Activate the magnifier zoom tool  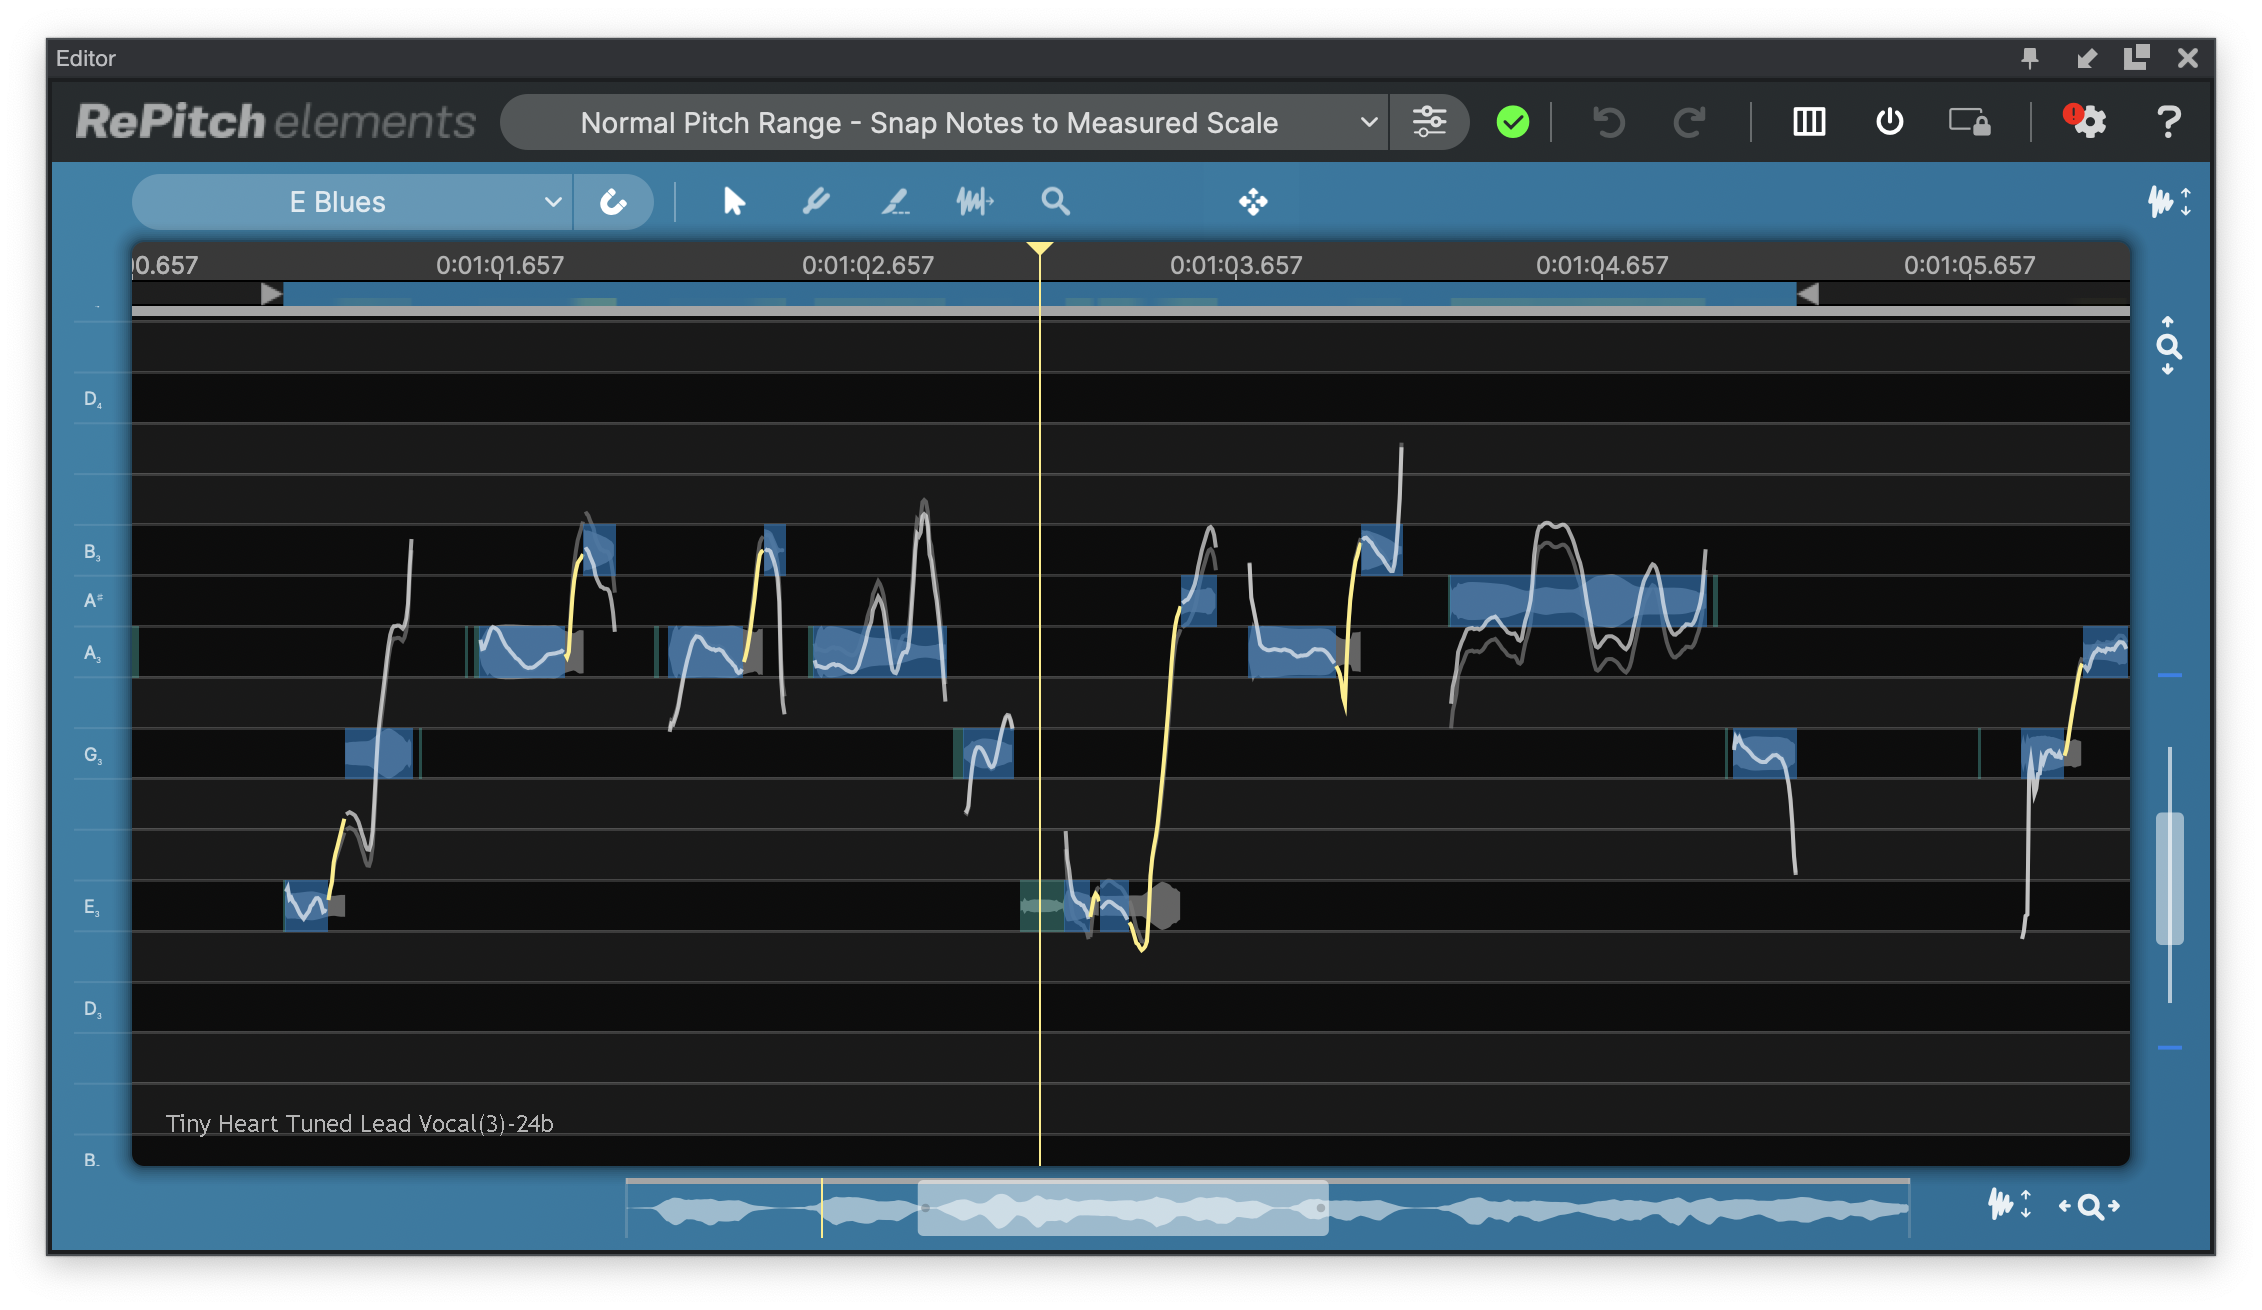[x=1055, y=202]
